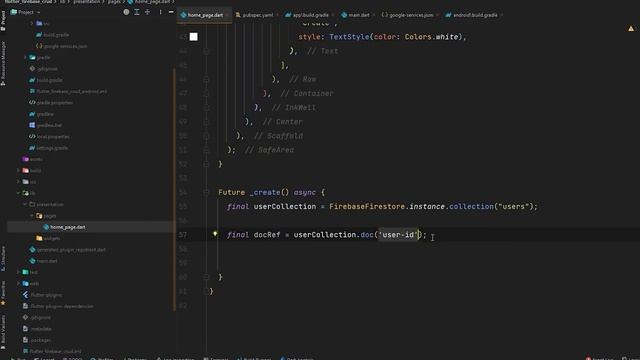Select main.dart file in project tree
This screenshot has width=640, height=360.
pos(43,261)
